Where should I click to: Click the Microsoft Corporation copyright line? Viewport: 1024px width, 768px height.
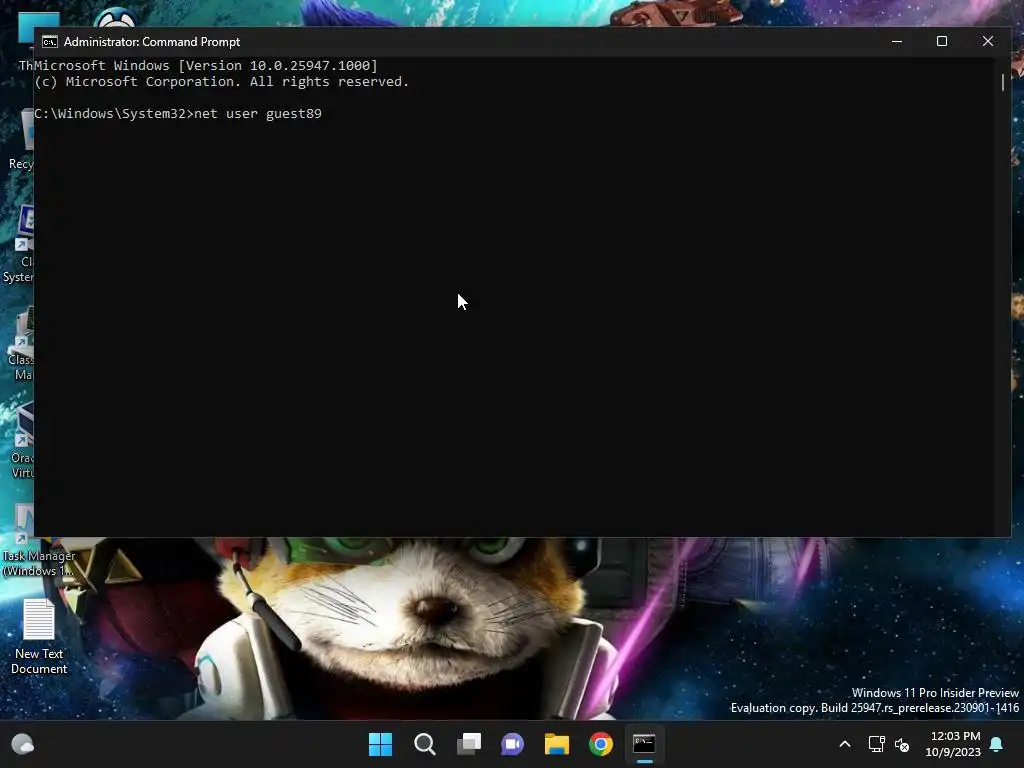coord(221,82)
